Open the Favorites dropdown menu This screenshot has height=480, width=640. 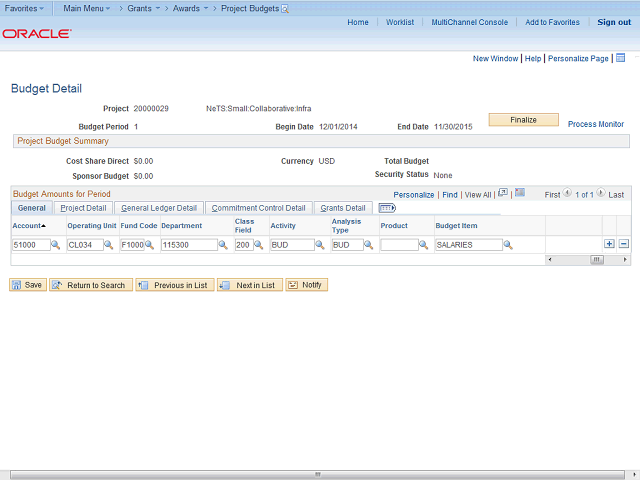(24, 8)
